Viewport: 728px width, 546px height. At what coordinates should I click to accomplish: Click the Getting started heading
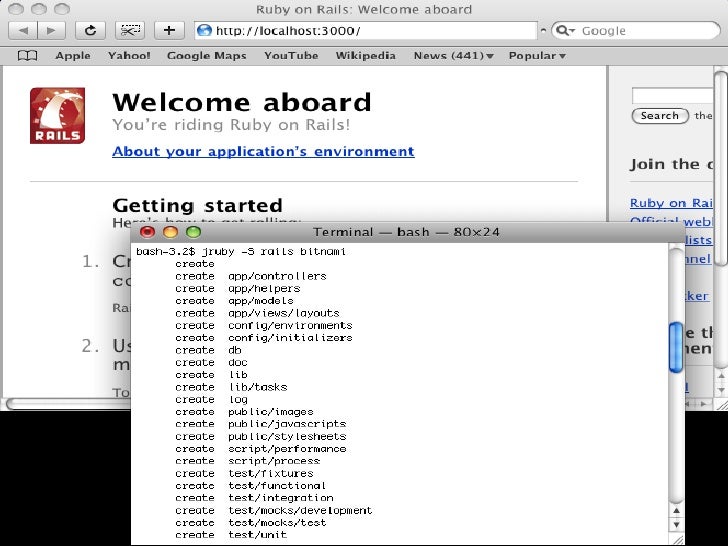197,205
